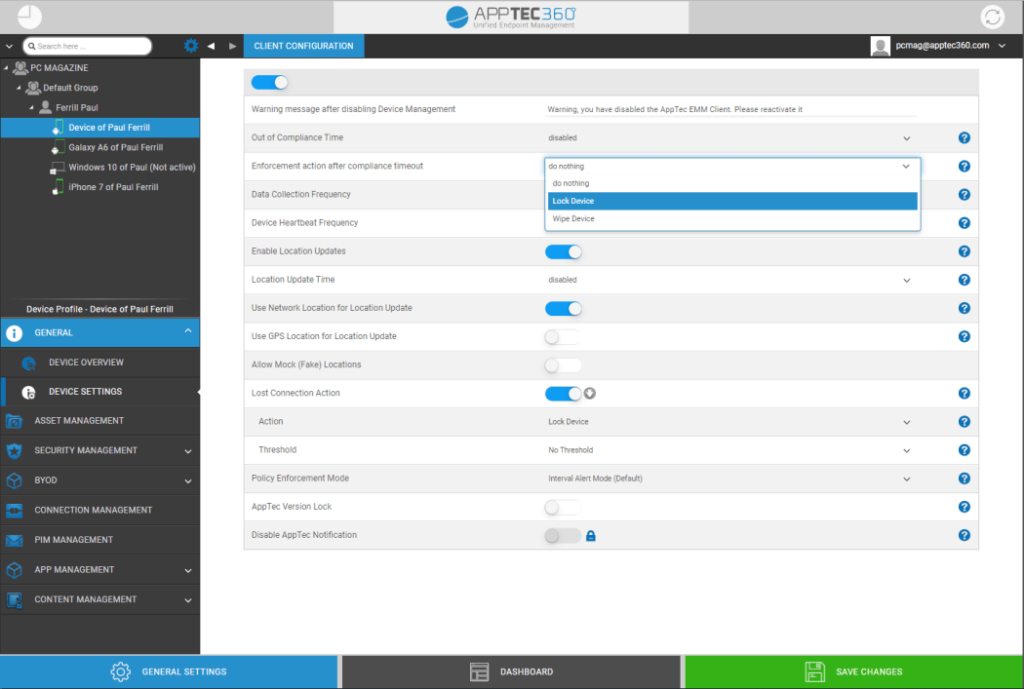Open the blue gear settings icon
This screenshot has width=1024, height=689.
pyautogui.click(x=191, y=46)
